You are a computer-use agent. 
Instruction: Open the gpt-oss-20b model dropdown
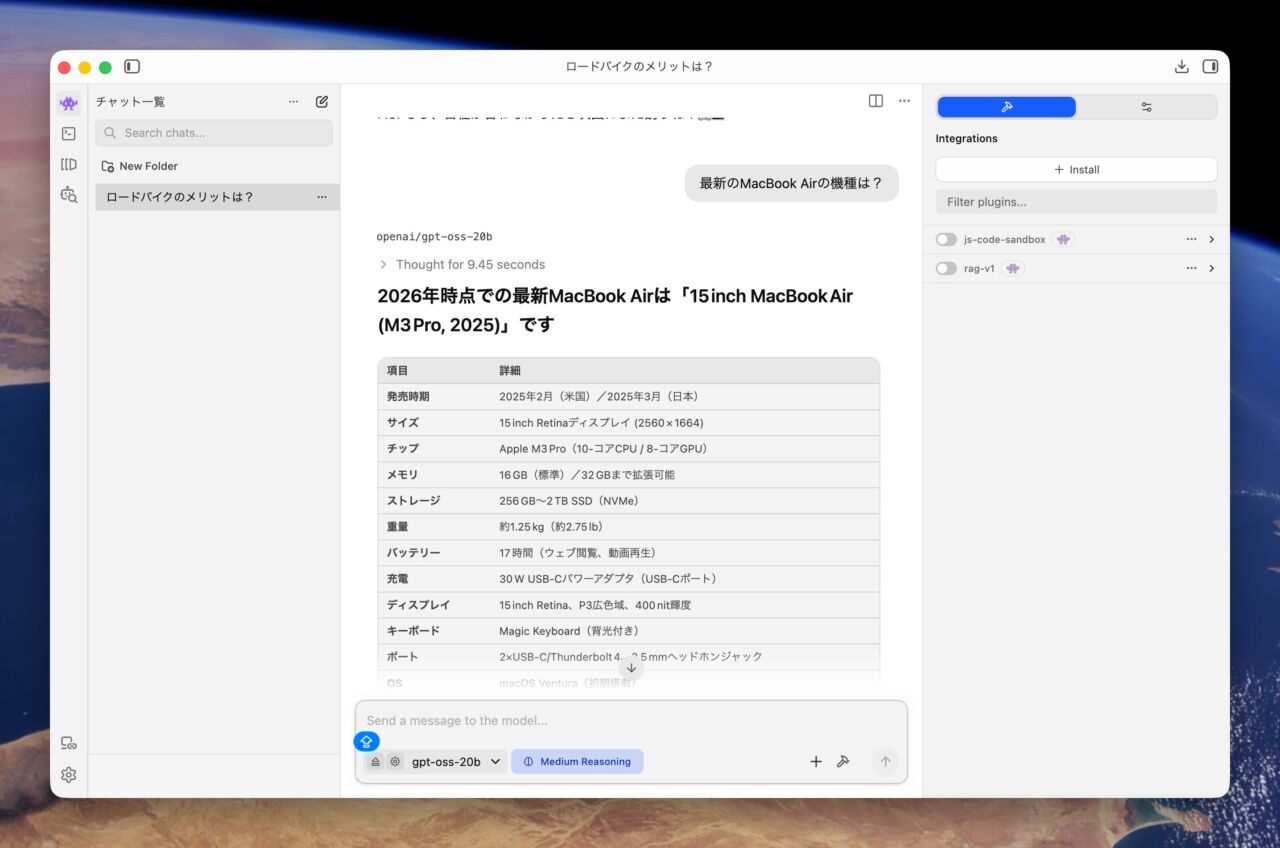click(x=456, y=762)
